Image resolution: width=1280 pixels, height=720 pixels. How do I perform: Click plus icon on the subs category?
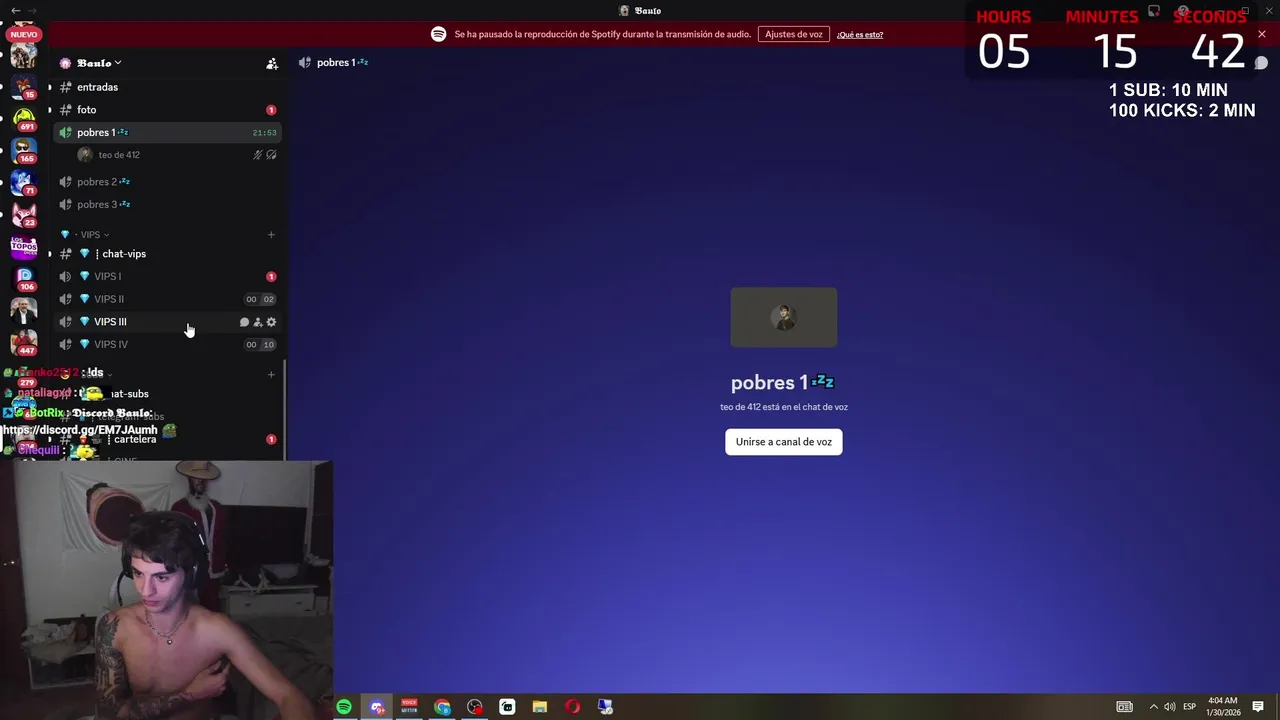(271, 375)
